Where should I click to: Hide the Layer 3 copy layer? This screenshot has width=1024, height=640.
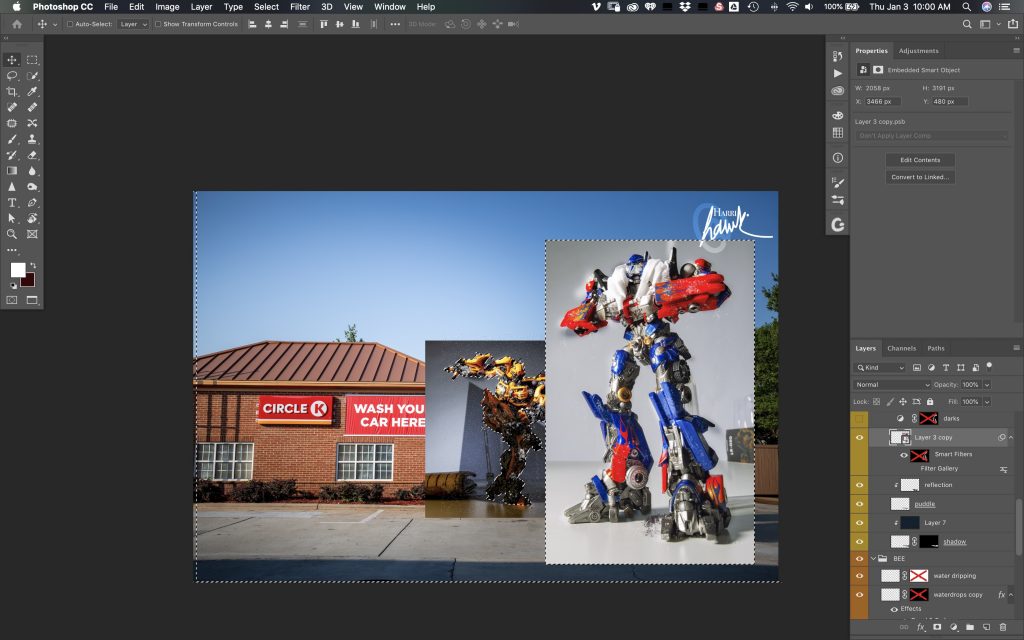tap(859, 438)
